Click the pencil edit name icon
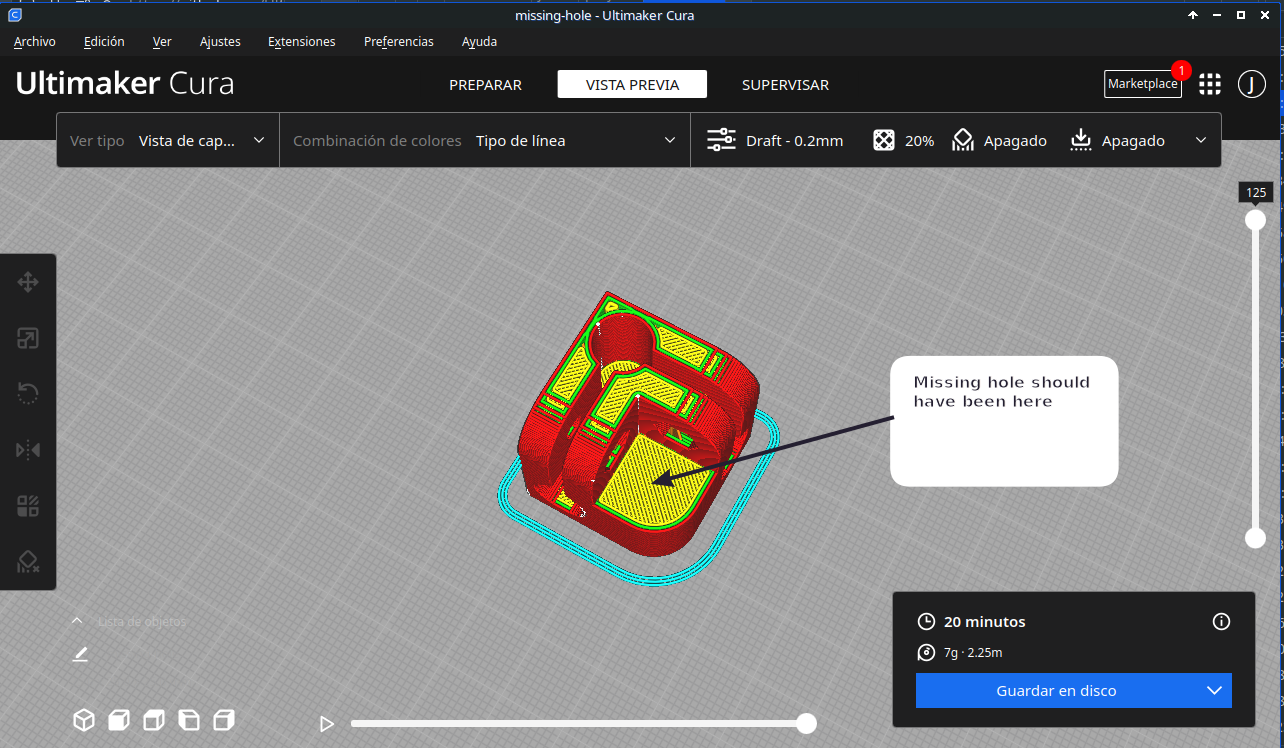 tap(81, 654)
